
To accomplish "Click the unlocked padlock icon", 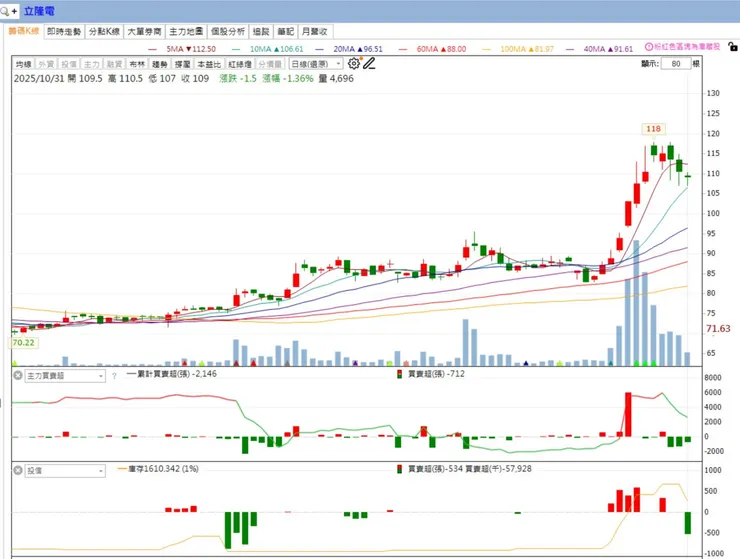I will 732,47.
